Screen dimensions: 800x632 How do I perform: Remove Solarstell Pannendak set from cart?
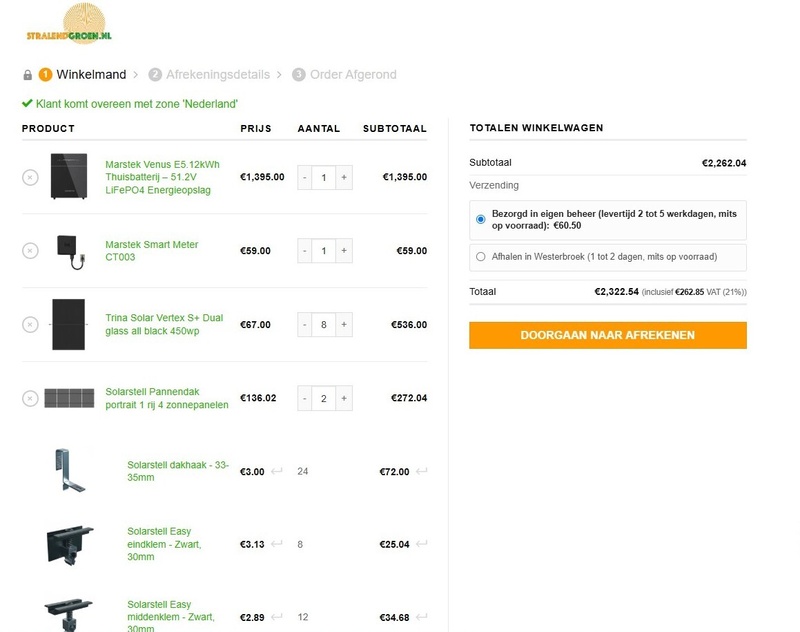click(30, 398)
